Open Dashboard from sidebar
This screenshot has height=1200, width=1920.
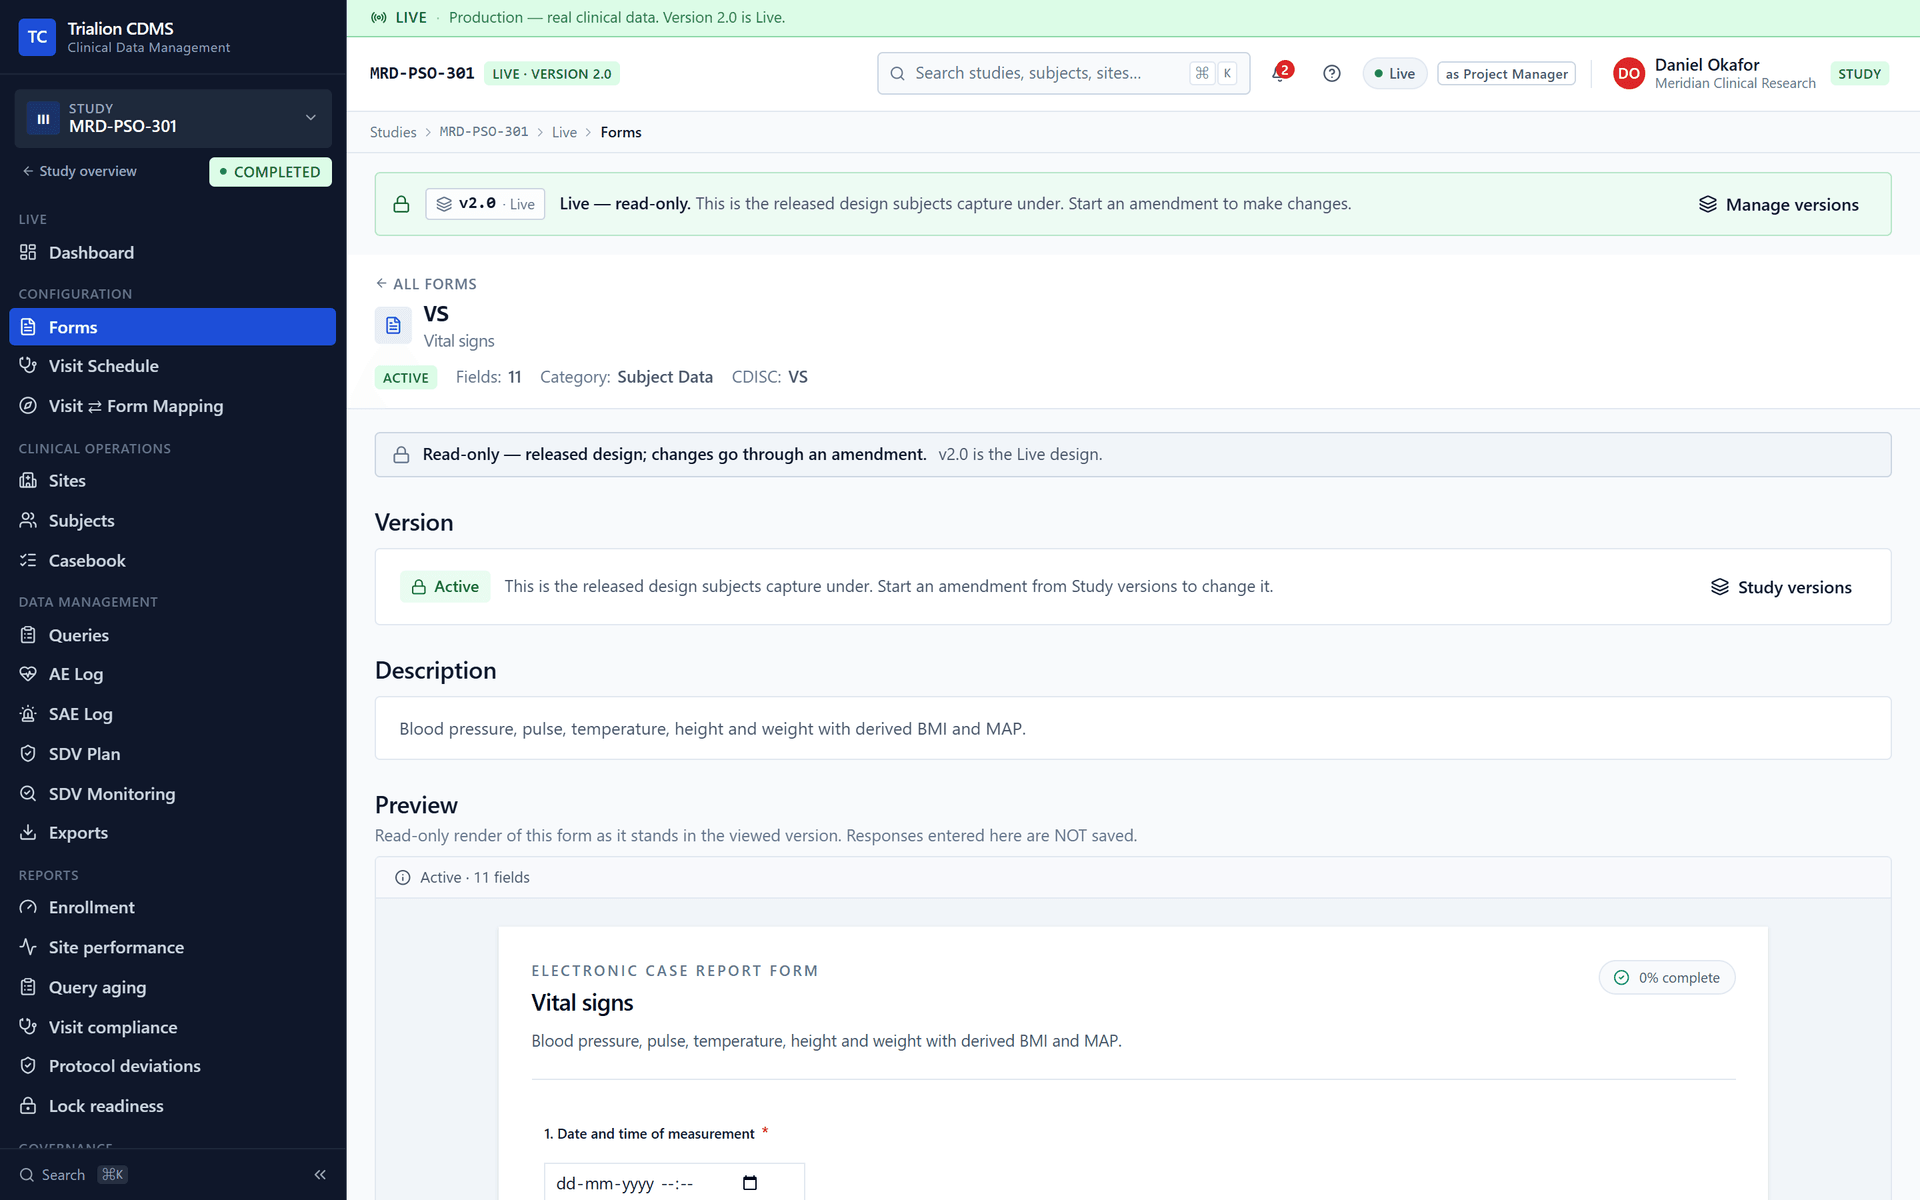click(173, 253)
